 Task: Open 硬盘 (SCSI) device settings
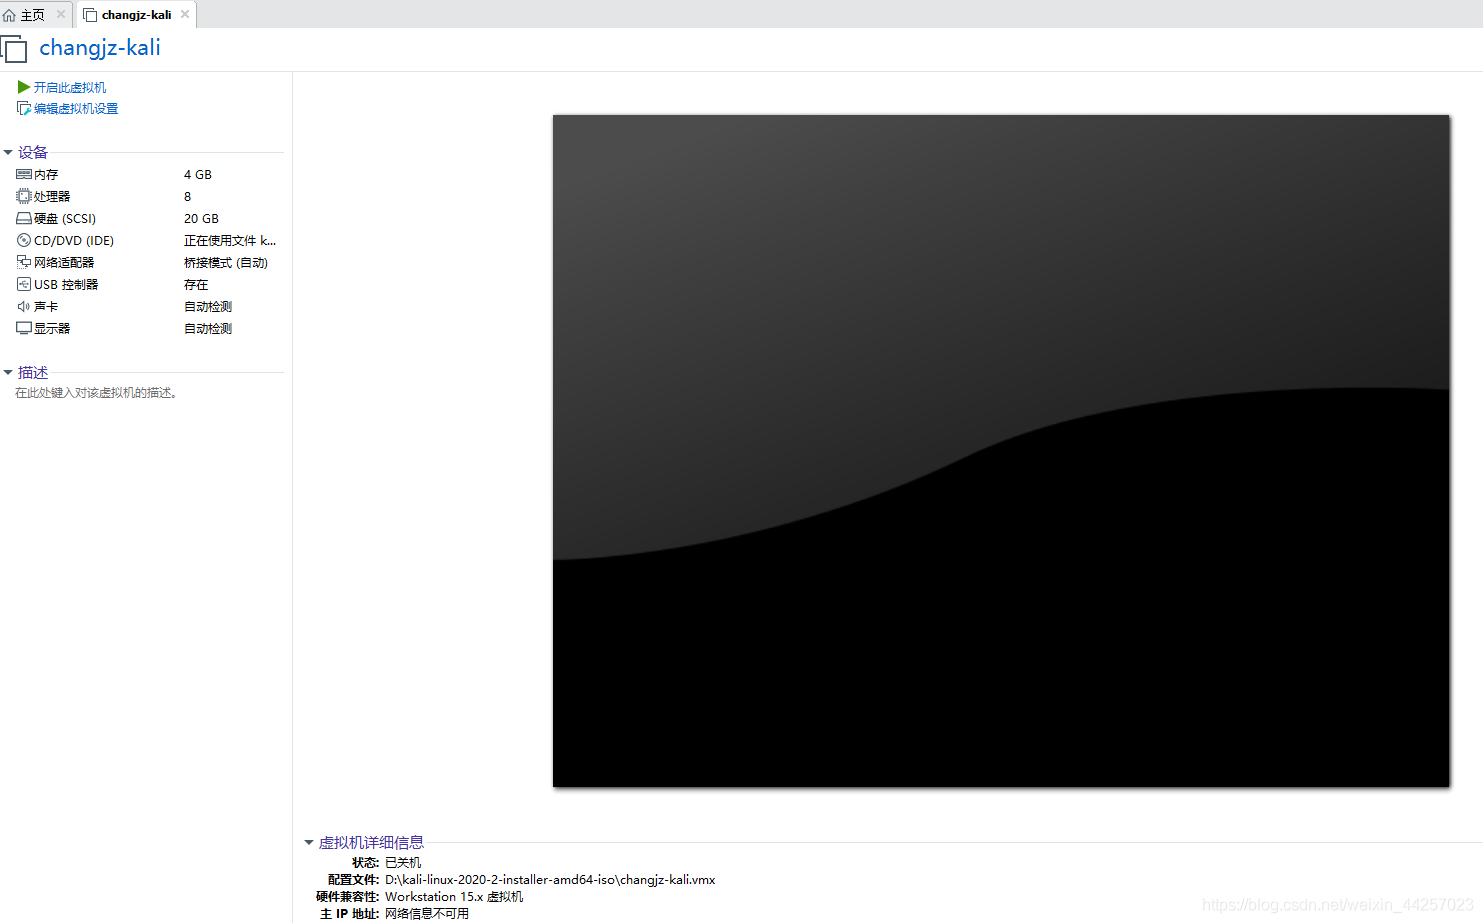(65, 218)
